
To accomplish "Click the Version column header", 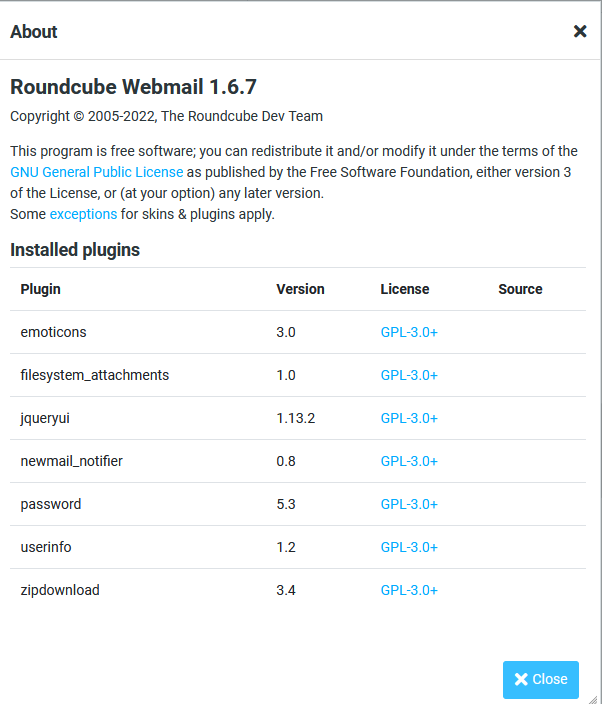I will pyautogui.click(x=300, y=289).
